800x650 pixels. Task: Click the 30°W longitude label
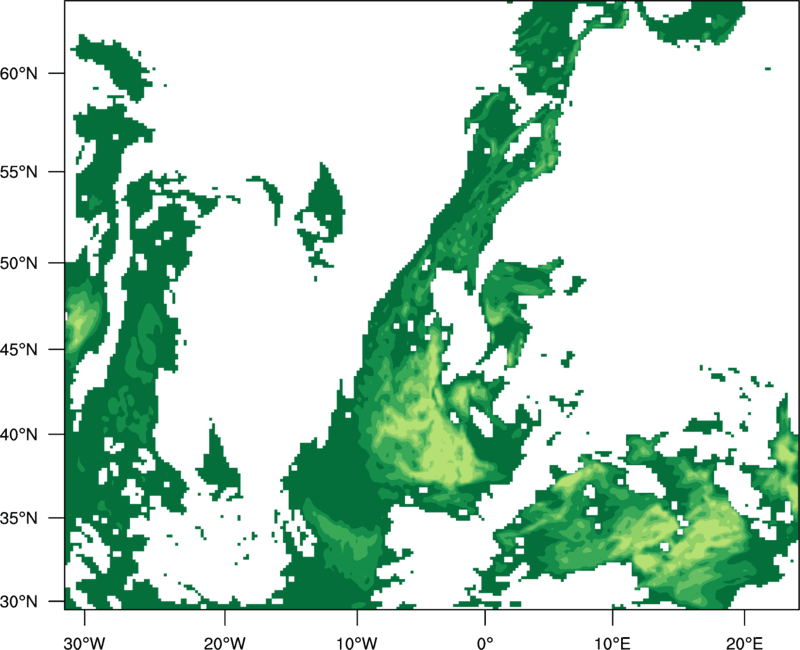coord(85,643)
